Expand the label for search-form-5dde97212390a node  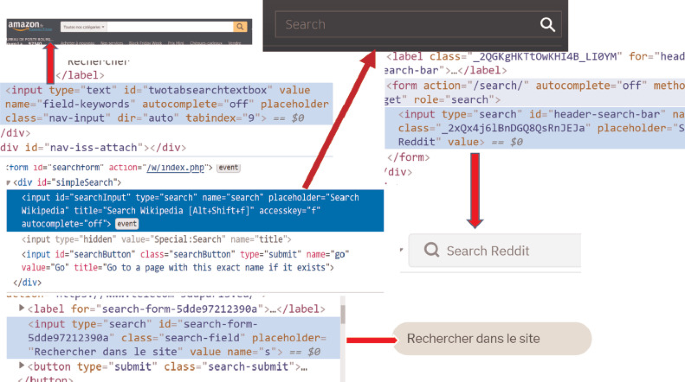21,308
